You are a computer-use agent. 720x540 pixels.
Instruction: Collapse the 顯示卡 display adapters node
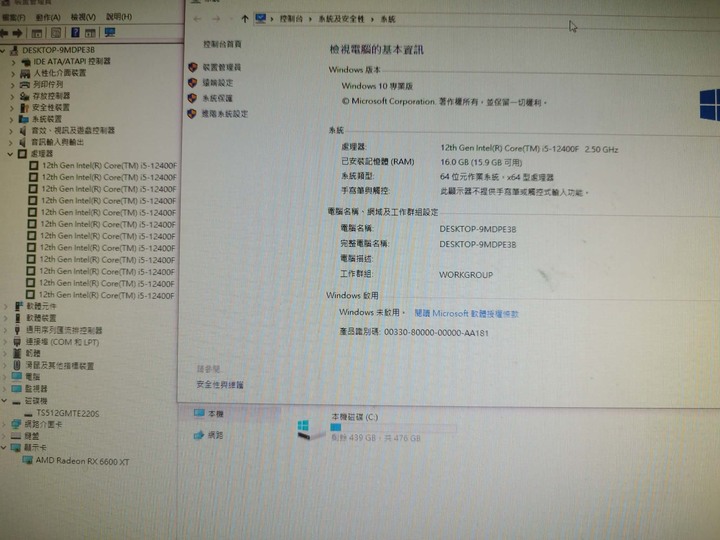tap(5, 448)
